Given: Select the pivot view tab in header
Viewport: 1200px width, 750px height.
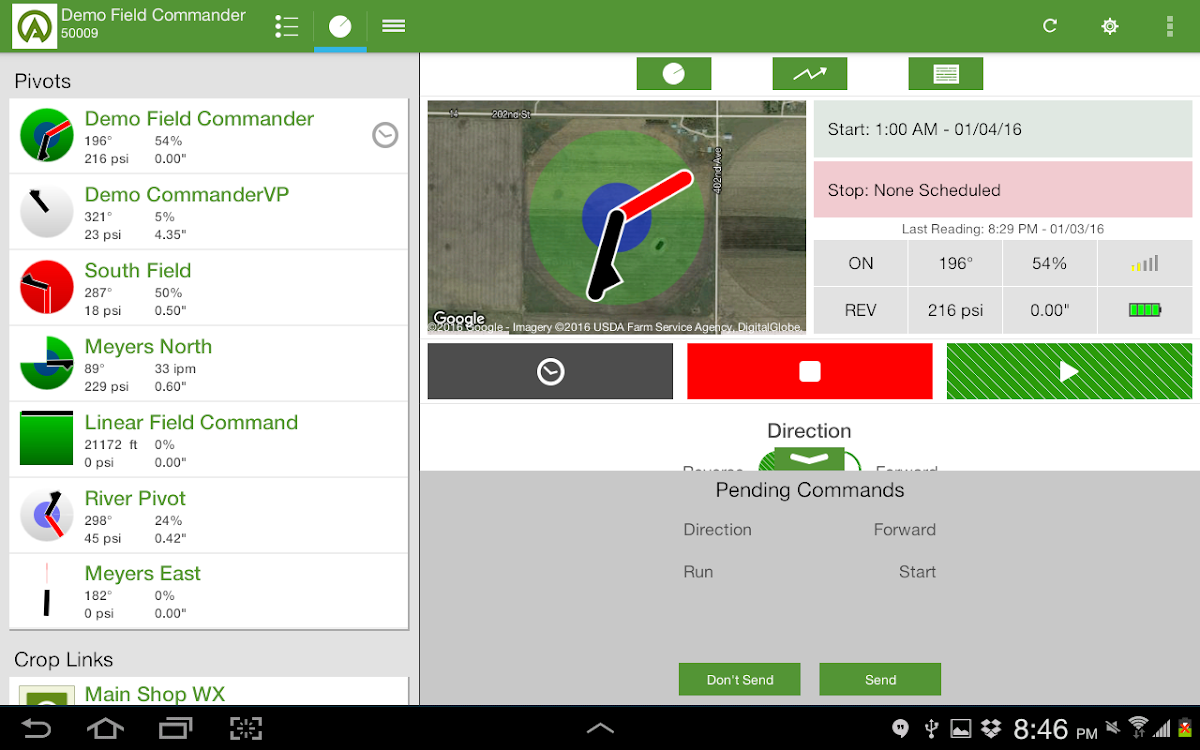Looking at the screenshot, I should pos(340,27).
